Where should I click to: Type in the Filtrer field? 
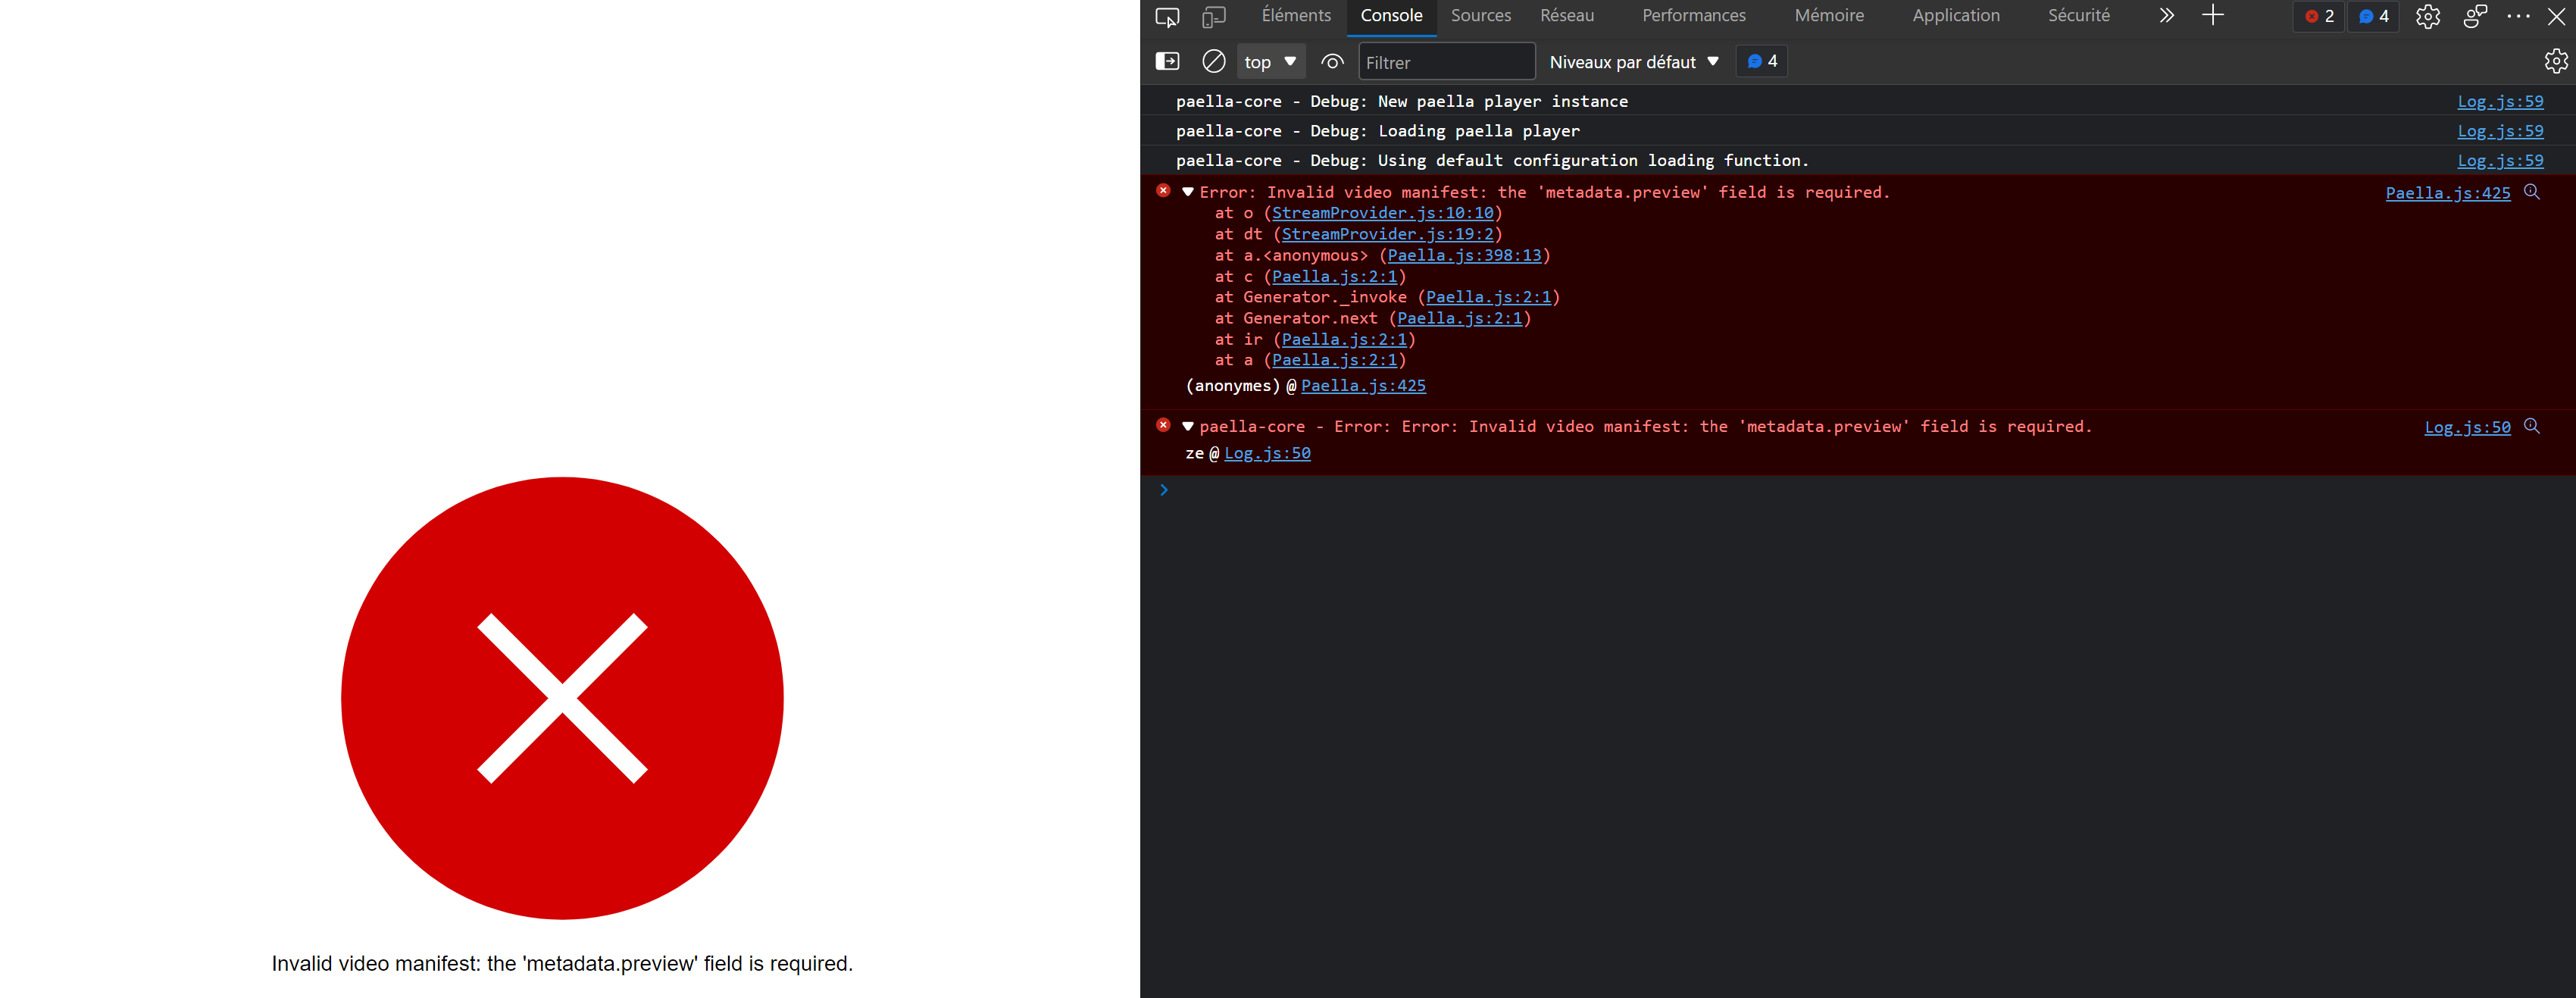coord(1446,61)
